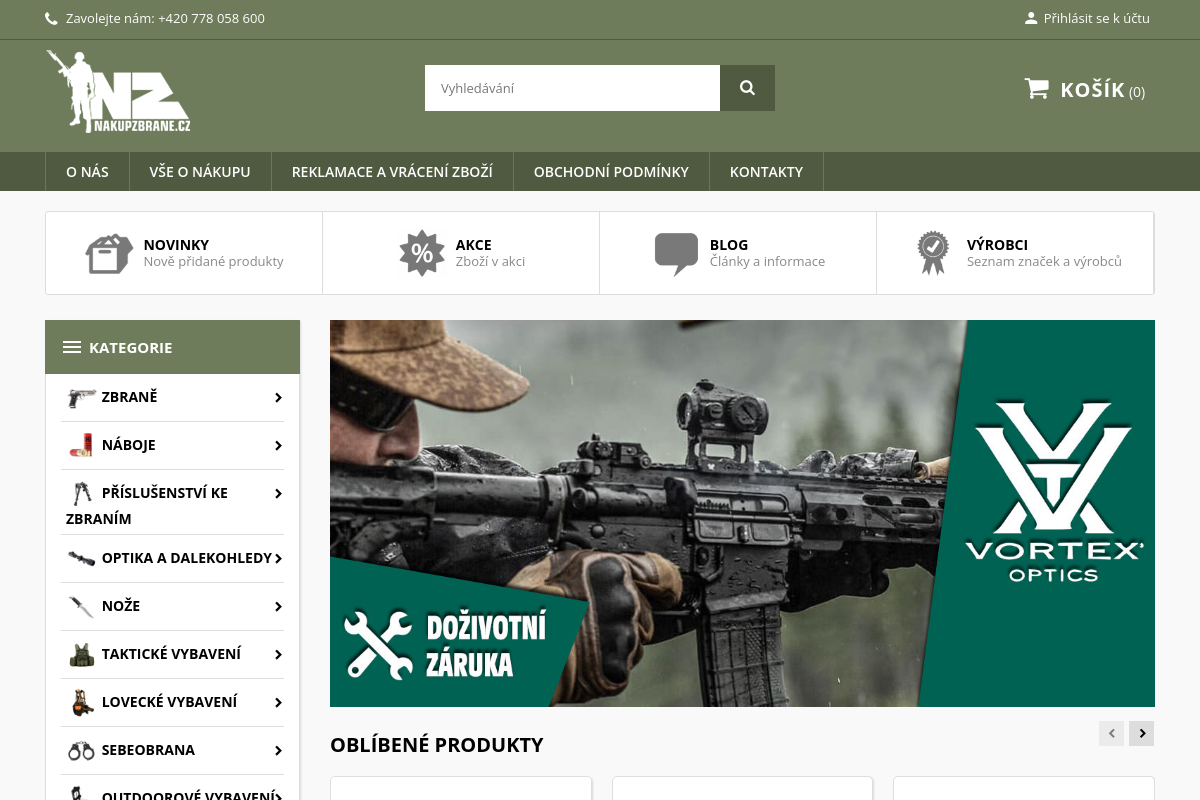The width and height of the screenshot is (1200, 800).
Task: Click the tactical vest icon
Action: coord(82,654)
